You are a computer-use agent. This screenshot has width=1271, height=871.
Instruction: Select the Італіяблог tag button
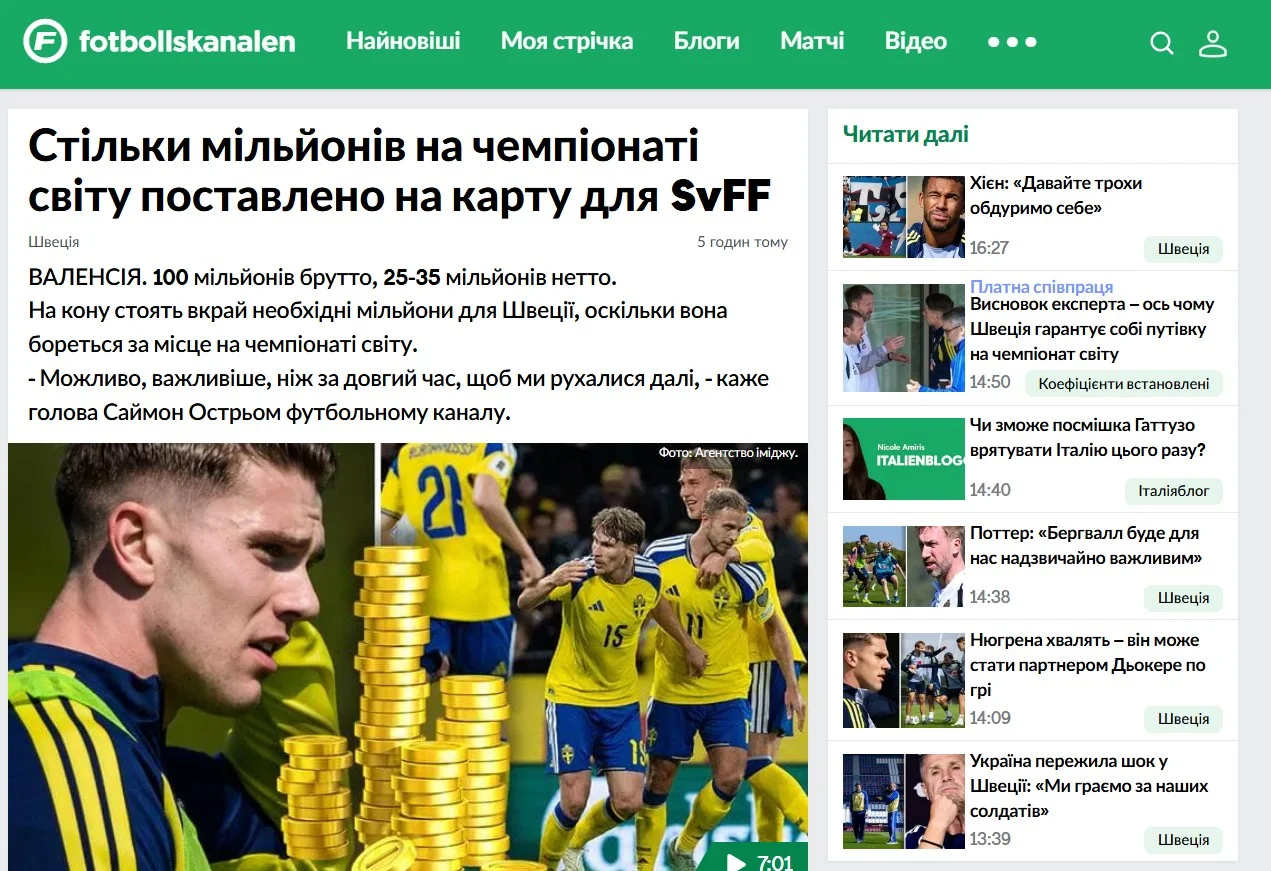click(x=1174, y=491)
